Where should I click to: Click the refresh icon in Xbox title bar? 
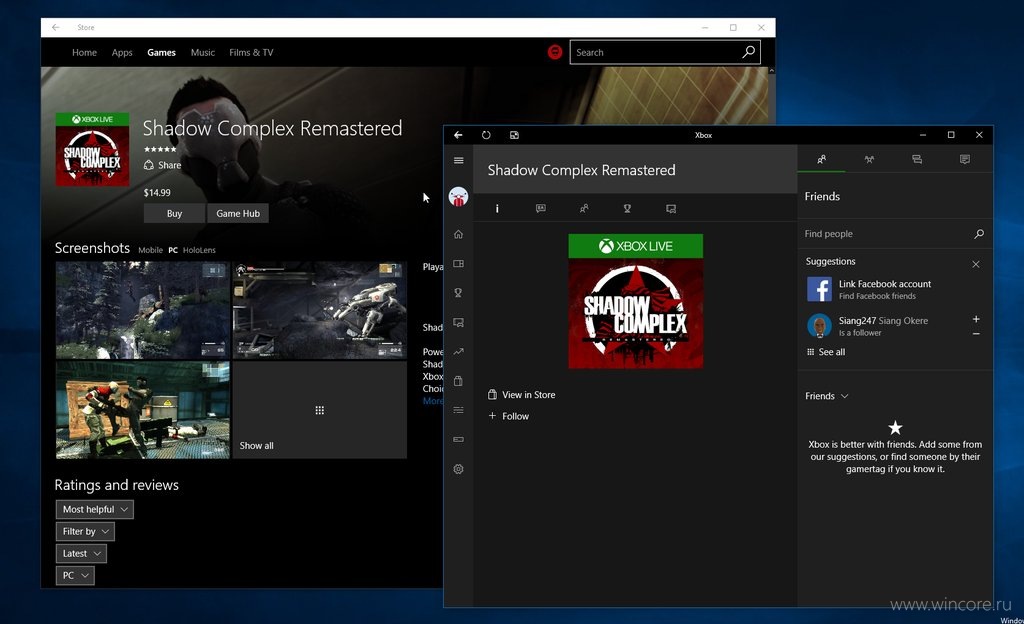(x=486, y=135)
